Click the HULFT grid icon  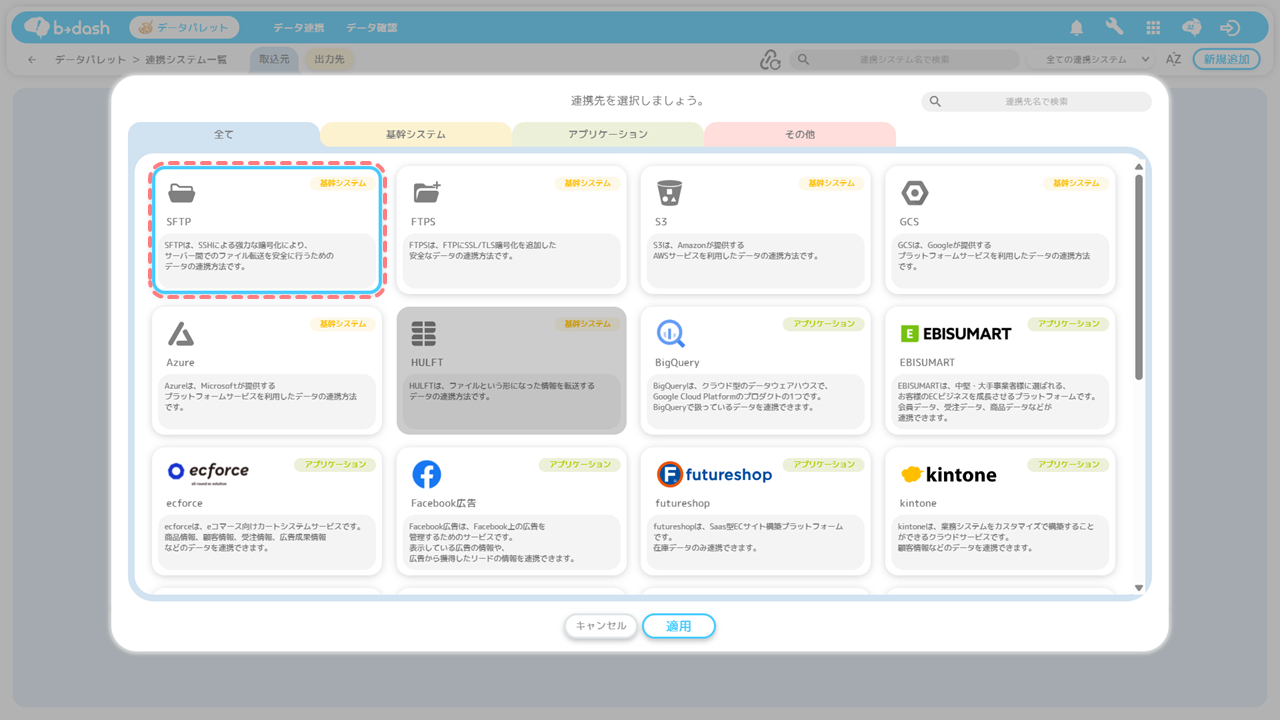[424, 334]
